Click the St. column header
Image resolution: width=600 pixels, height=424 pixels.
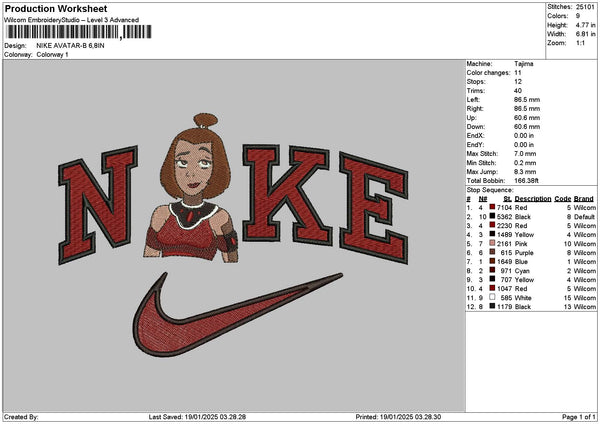(507, 199)
